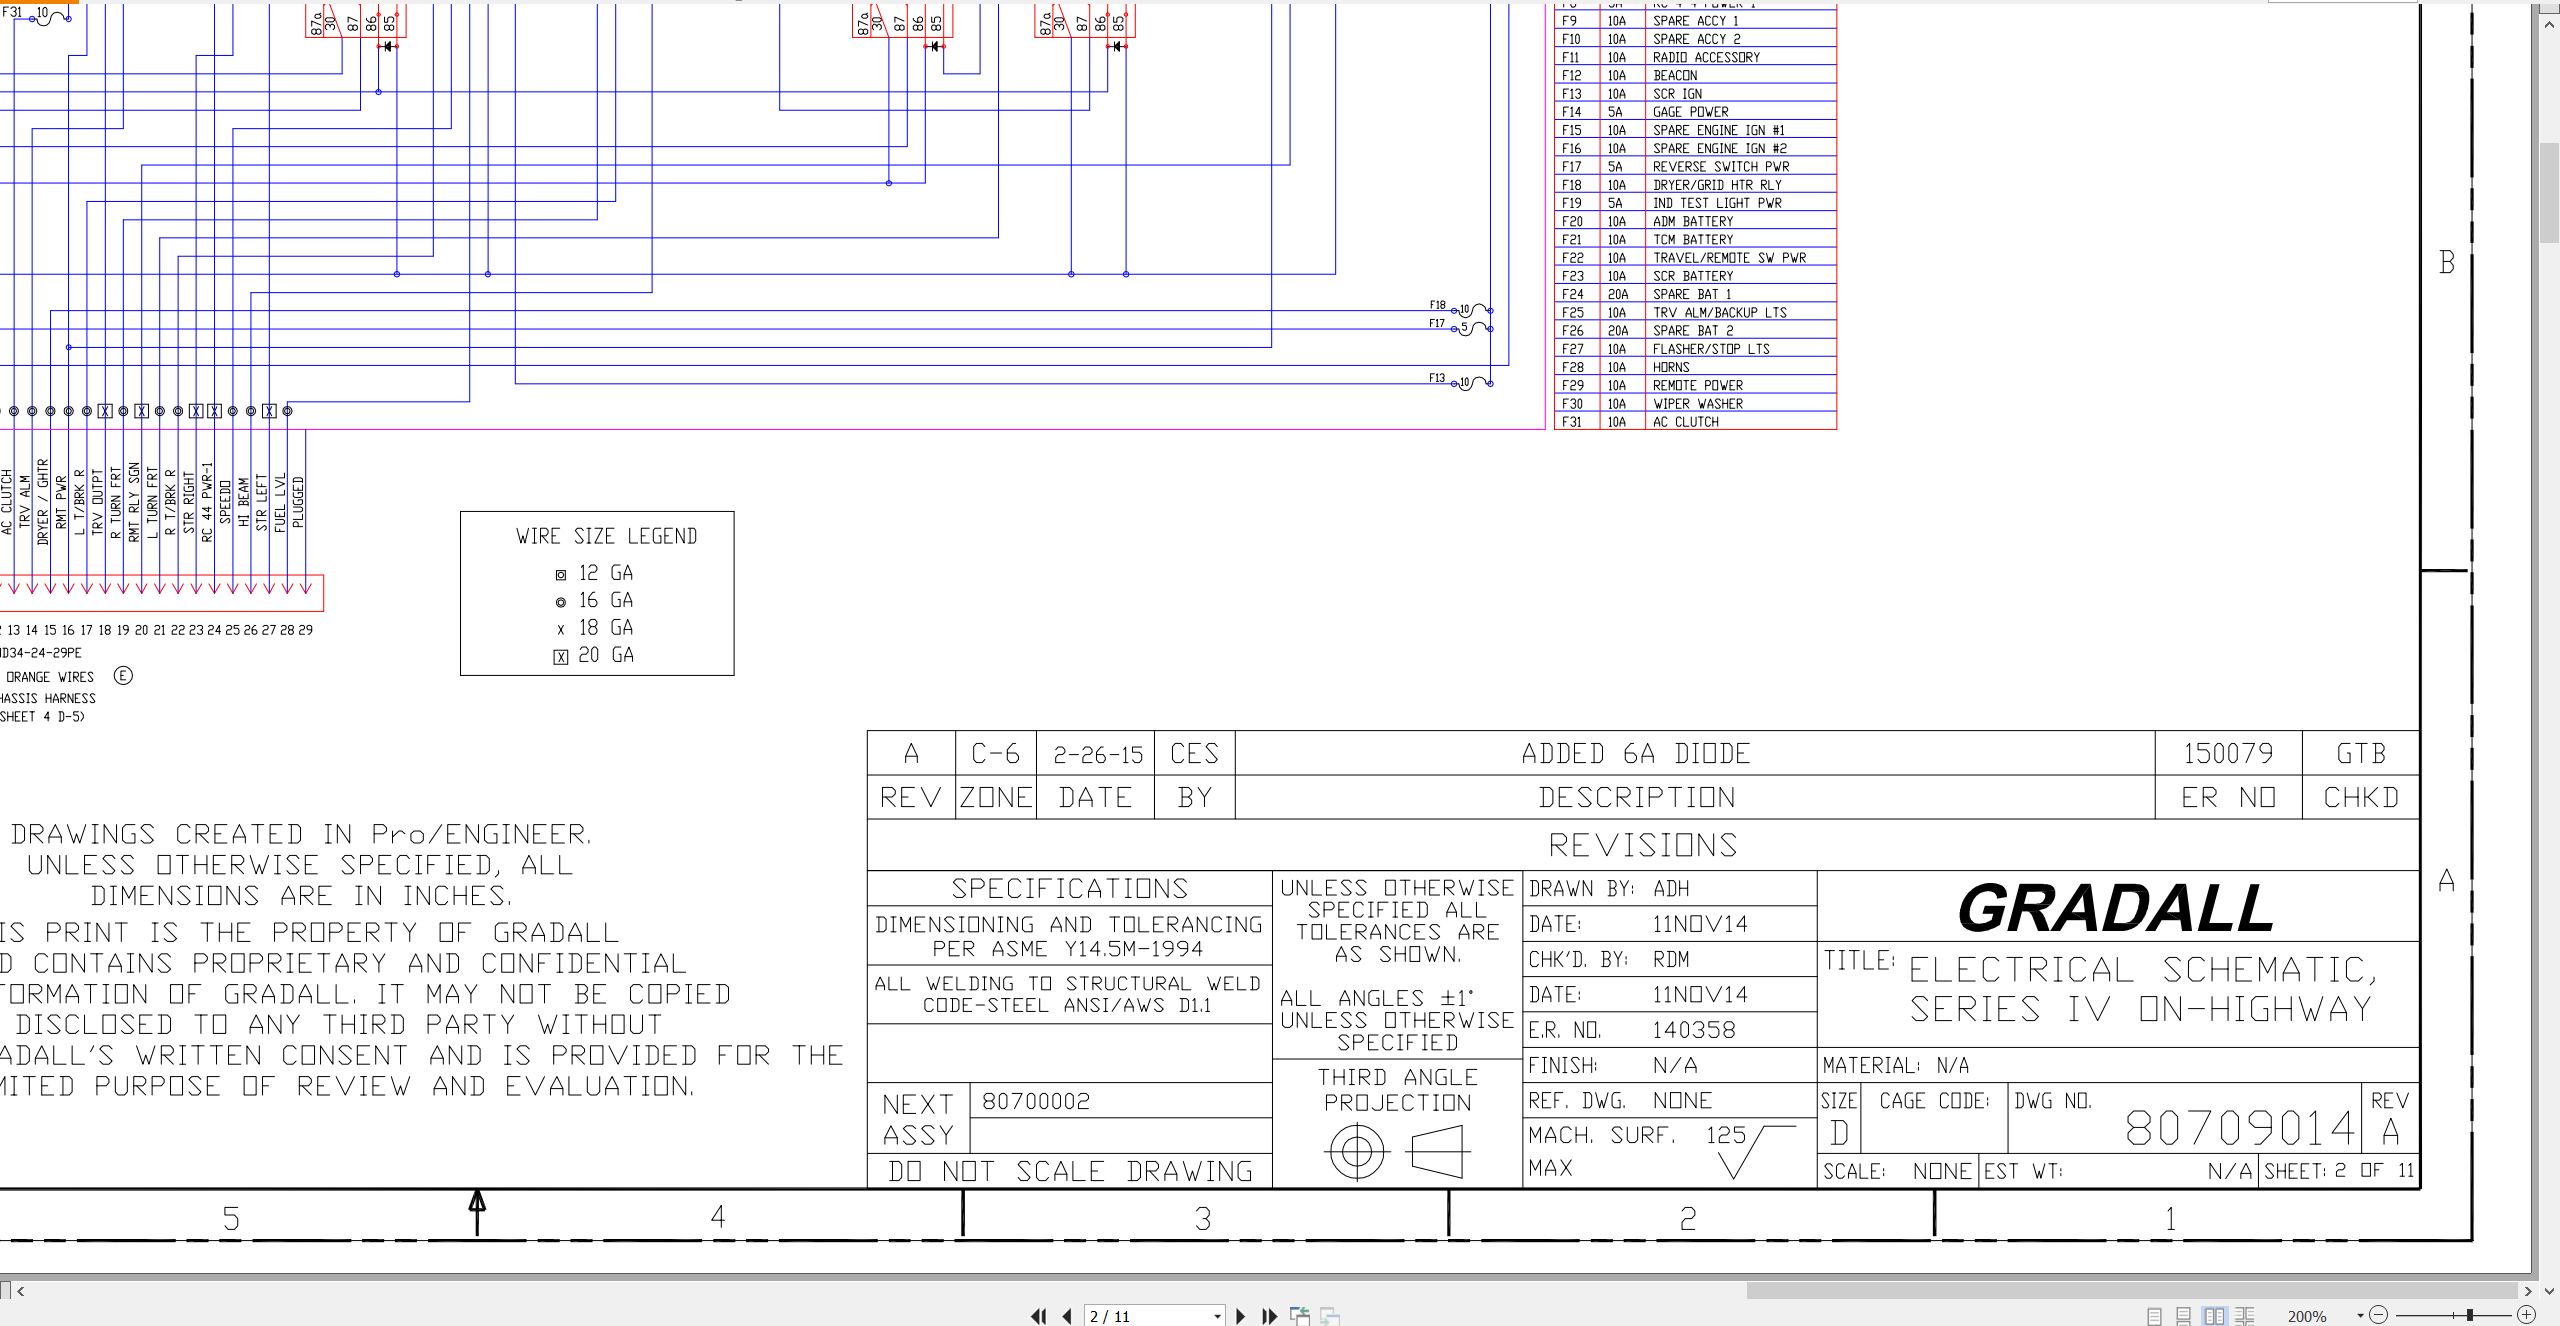Click the F11 RADIO ACCESSORY fuse row
This screenshot has width=2560, height=1326.
tap(1696, 57)
